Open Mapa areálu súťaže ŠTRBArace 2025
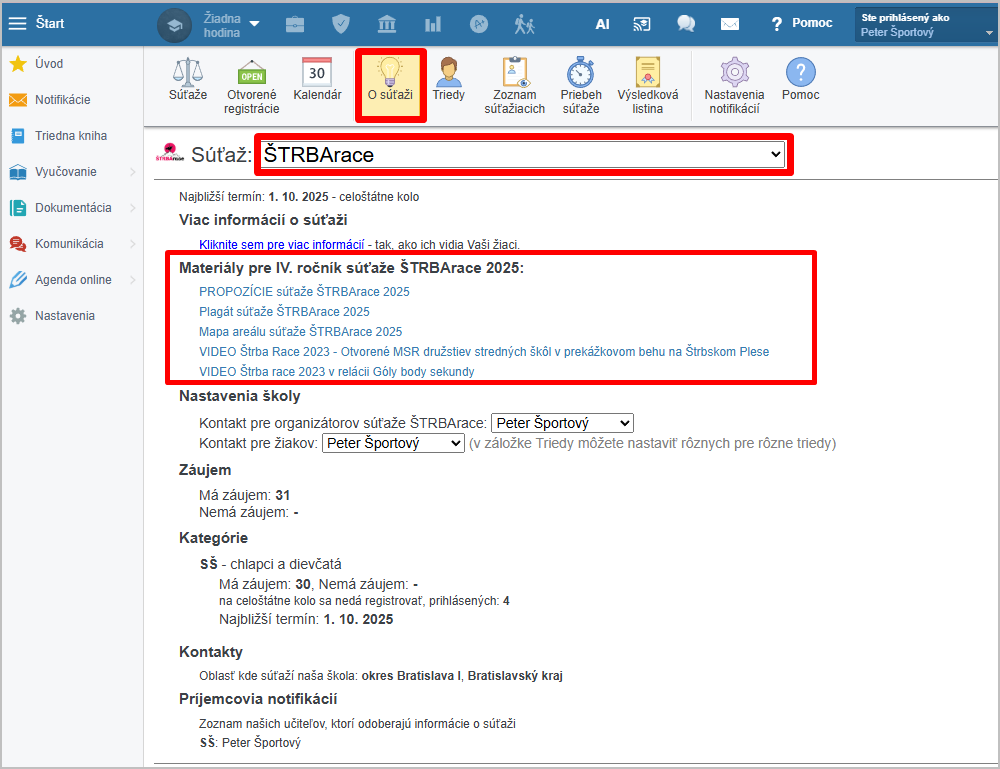Viewport: 1000px width, 769px height. [300, 331]
